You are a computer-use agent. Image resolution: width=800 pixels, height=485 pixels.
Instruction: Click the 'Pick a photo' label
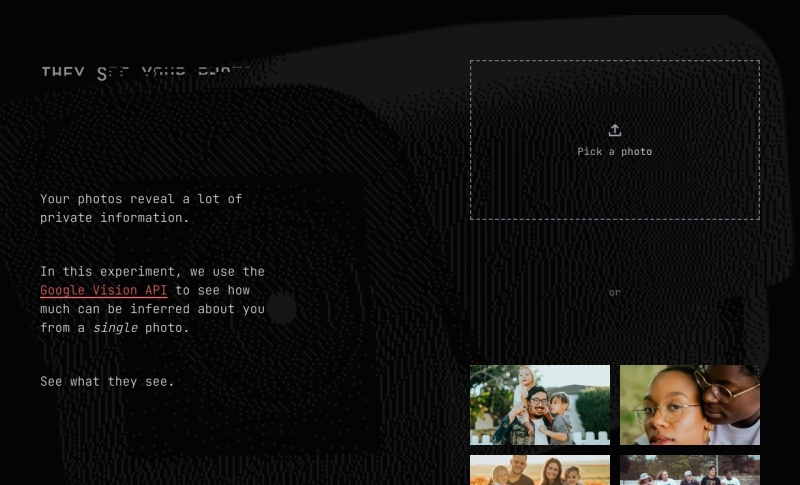pos(615,151)
